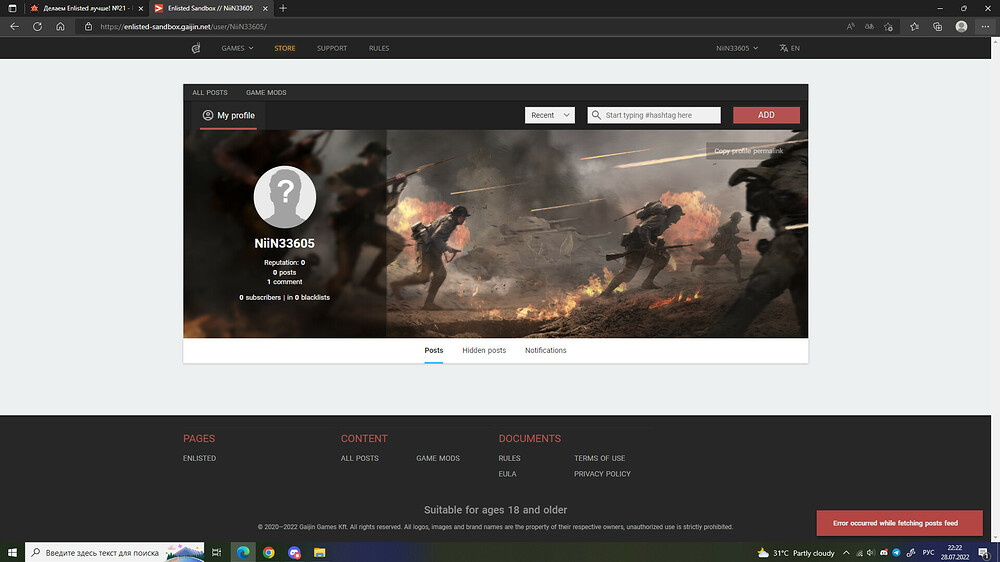Viewport: 1000px width, 562px height.
Task: Open the Windows Start menu
Action: [x=12, y=552]
